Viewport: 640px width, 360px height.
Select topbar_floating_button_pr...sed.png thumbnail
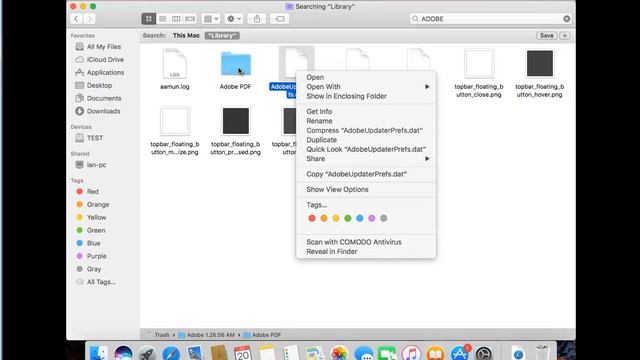[236, 121]
